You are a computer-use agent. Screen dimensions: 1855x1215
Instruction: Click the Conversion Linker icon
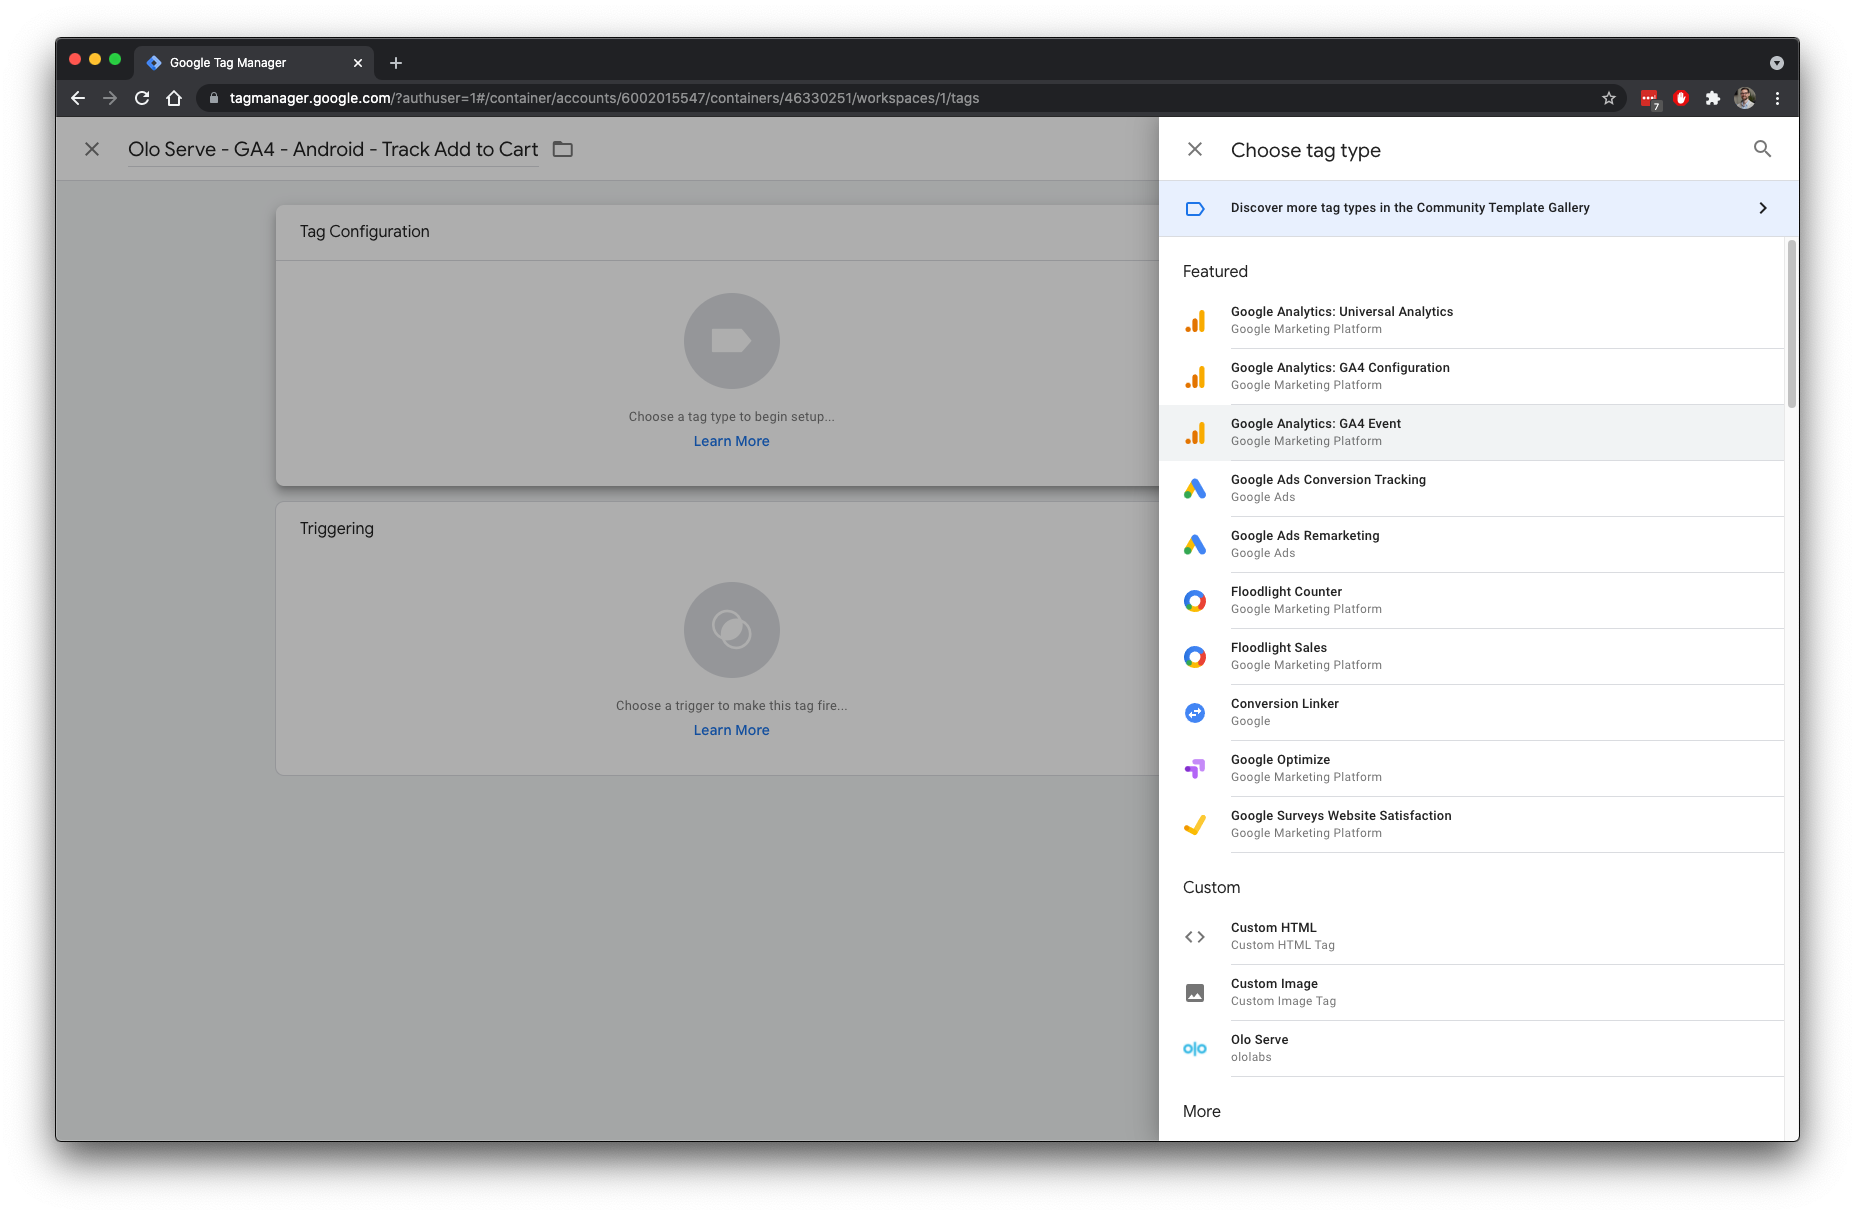click(1195, 713)
